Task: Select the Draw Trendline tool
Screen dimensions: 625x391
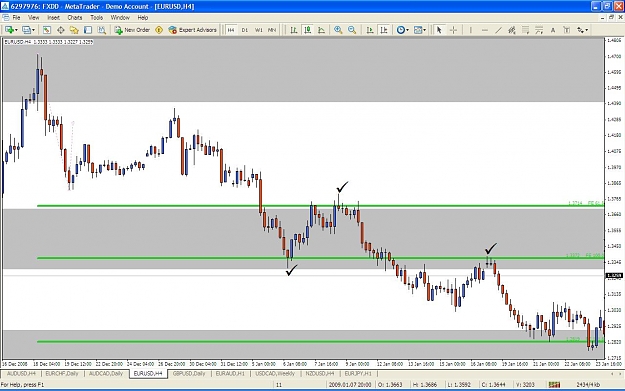Action: point(498,30)
